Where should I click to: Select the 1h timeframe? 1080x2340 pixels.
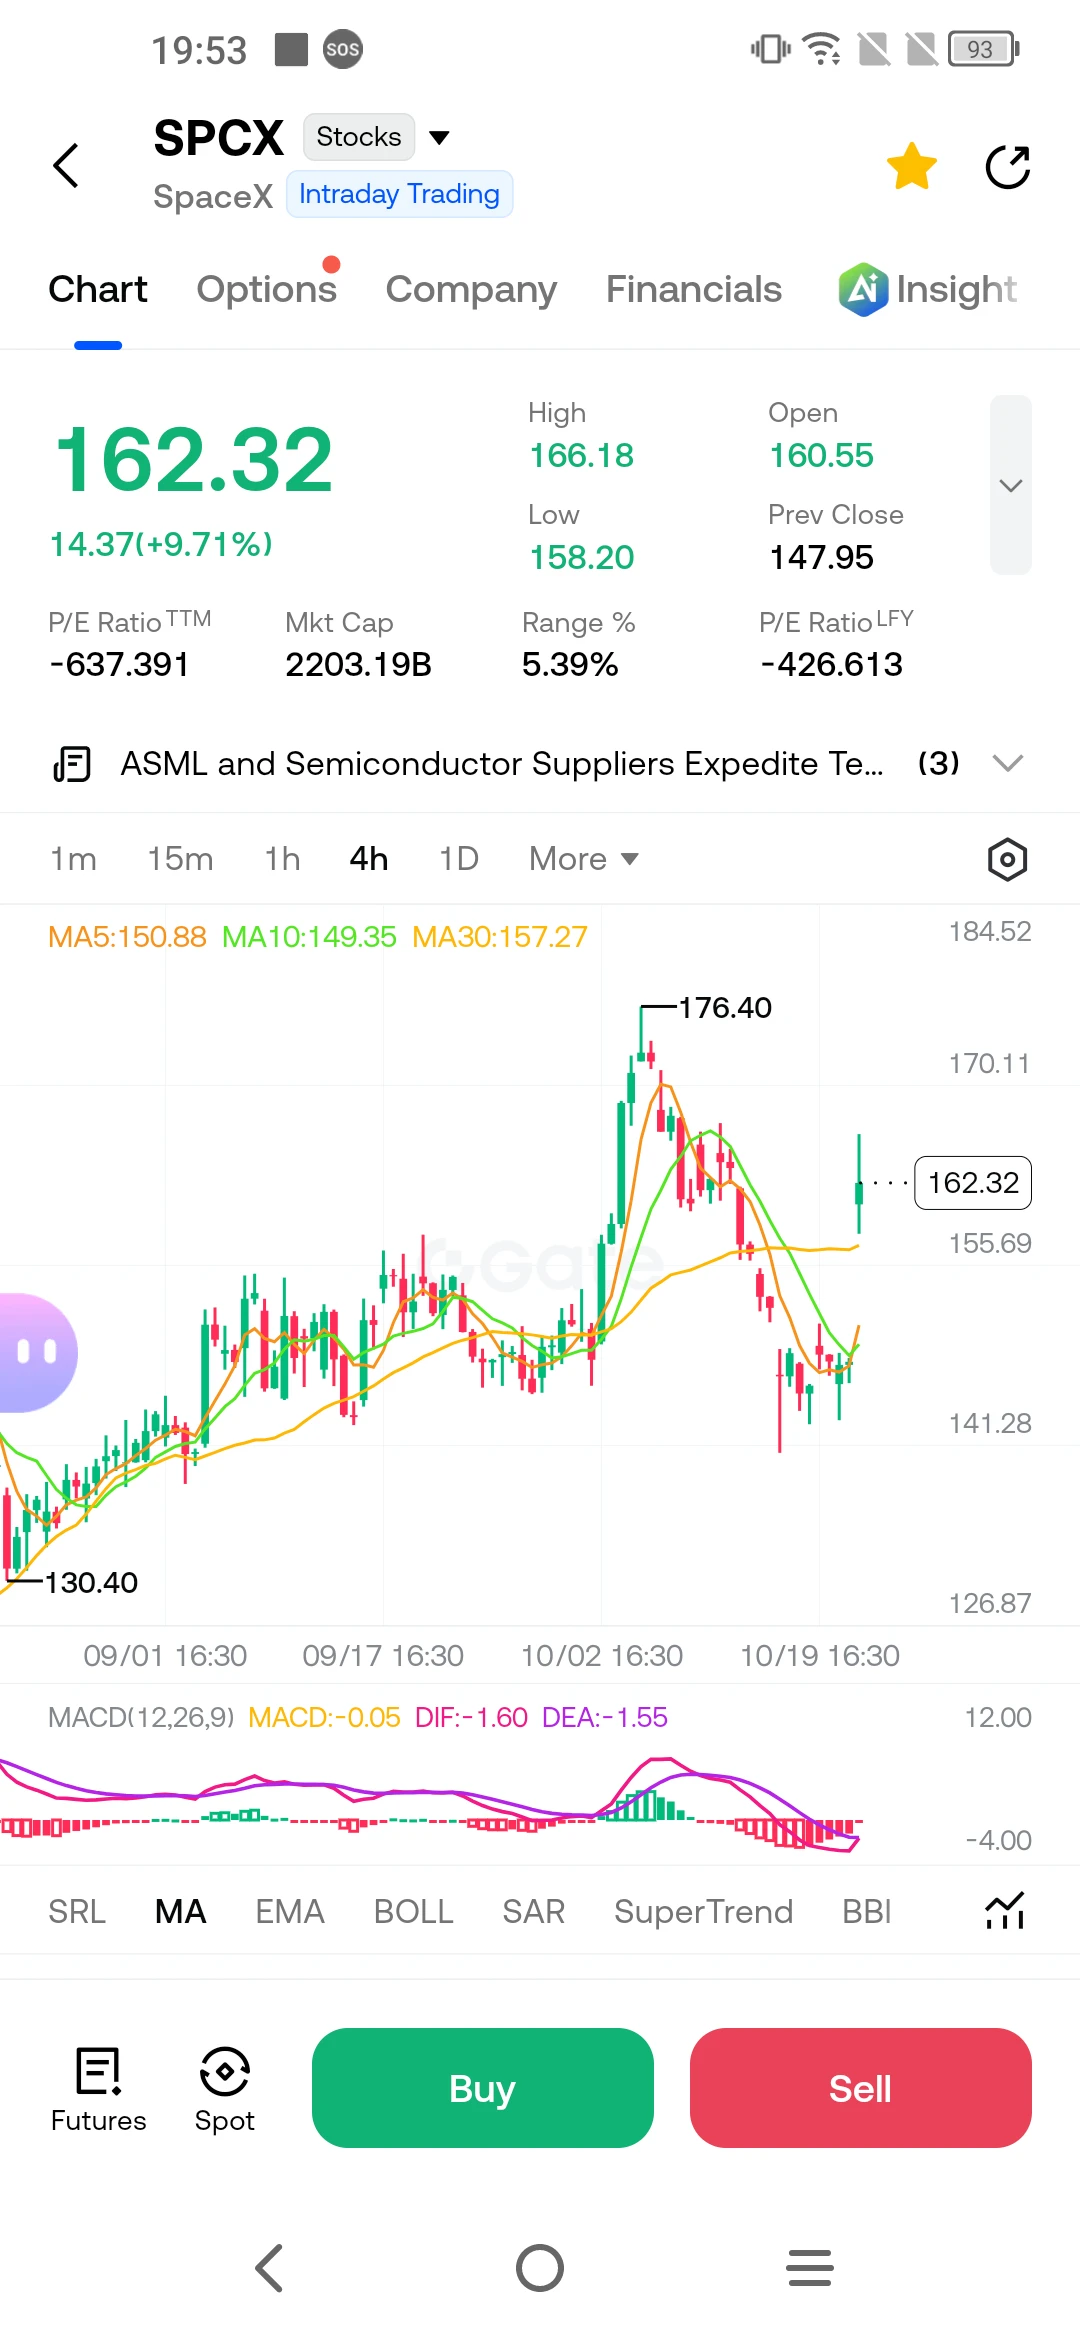[x=282, y=859]
